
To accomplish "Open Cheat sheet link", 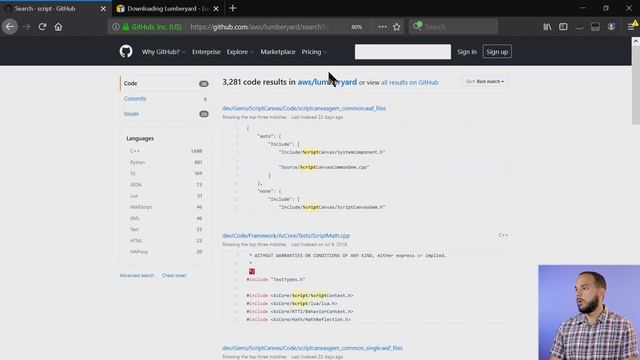I will (174, 276).
